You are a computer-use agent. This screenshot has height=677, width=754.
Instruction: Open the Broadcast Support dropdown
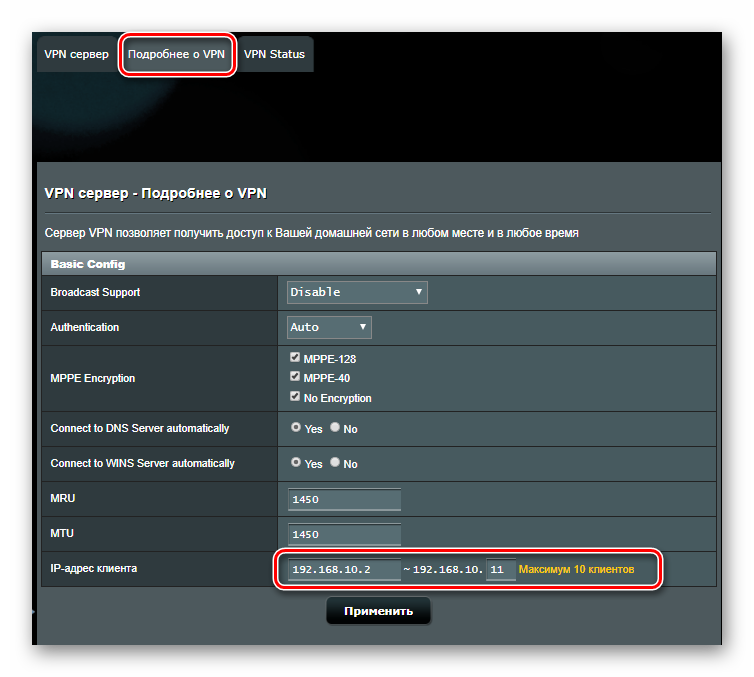point(357,292)
